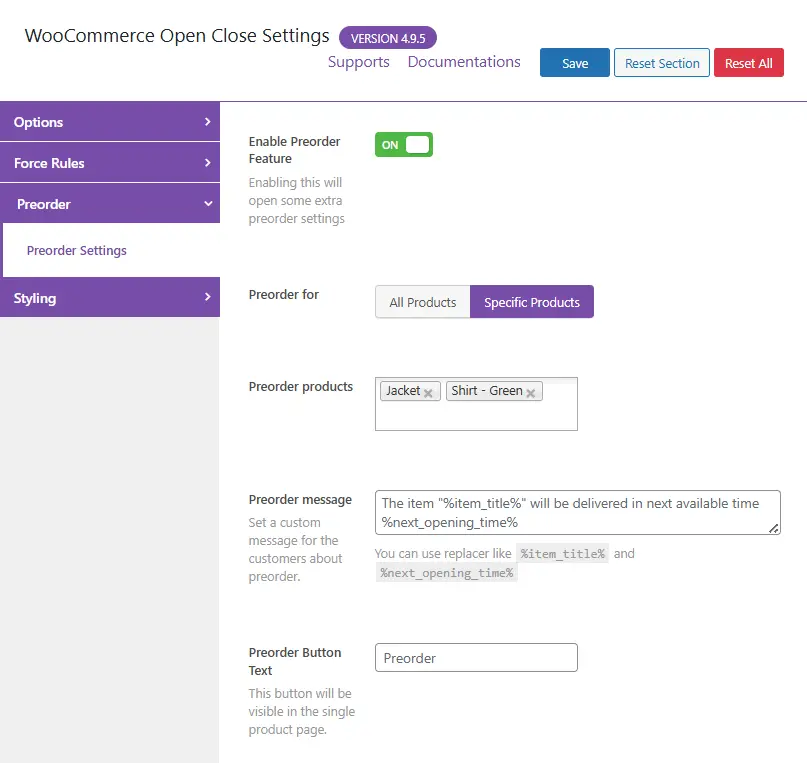
Task: Click the Save button
Action: 575,63
